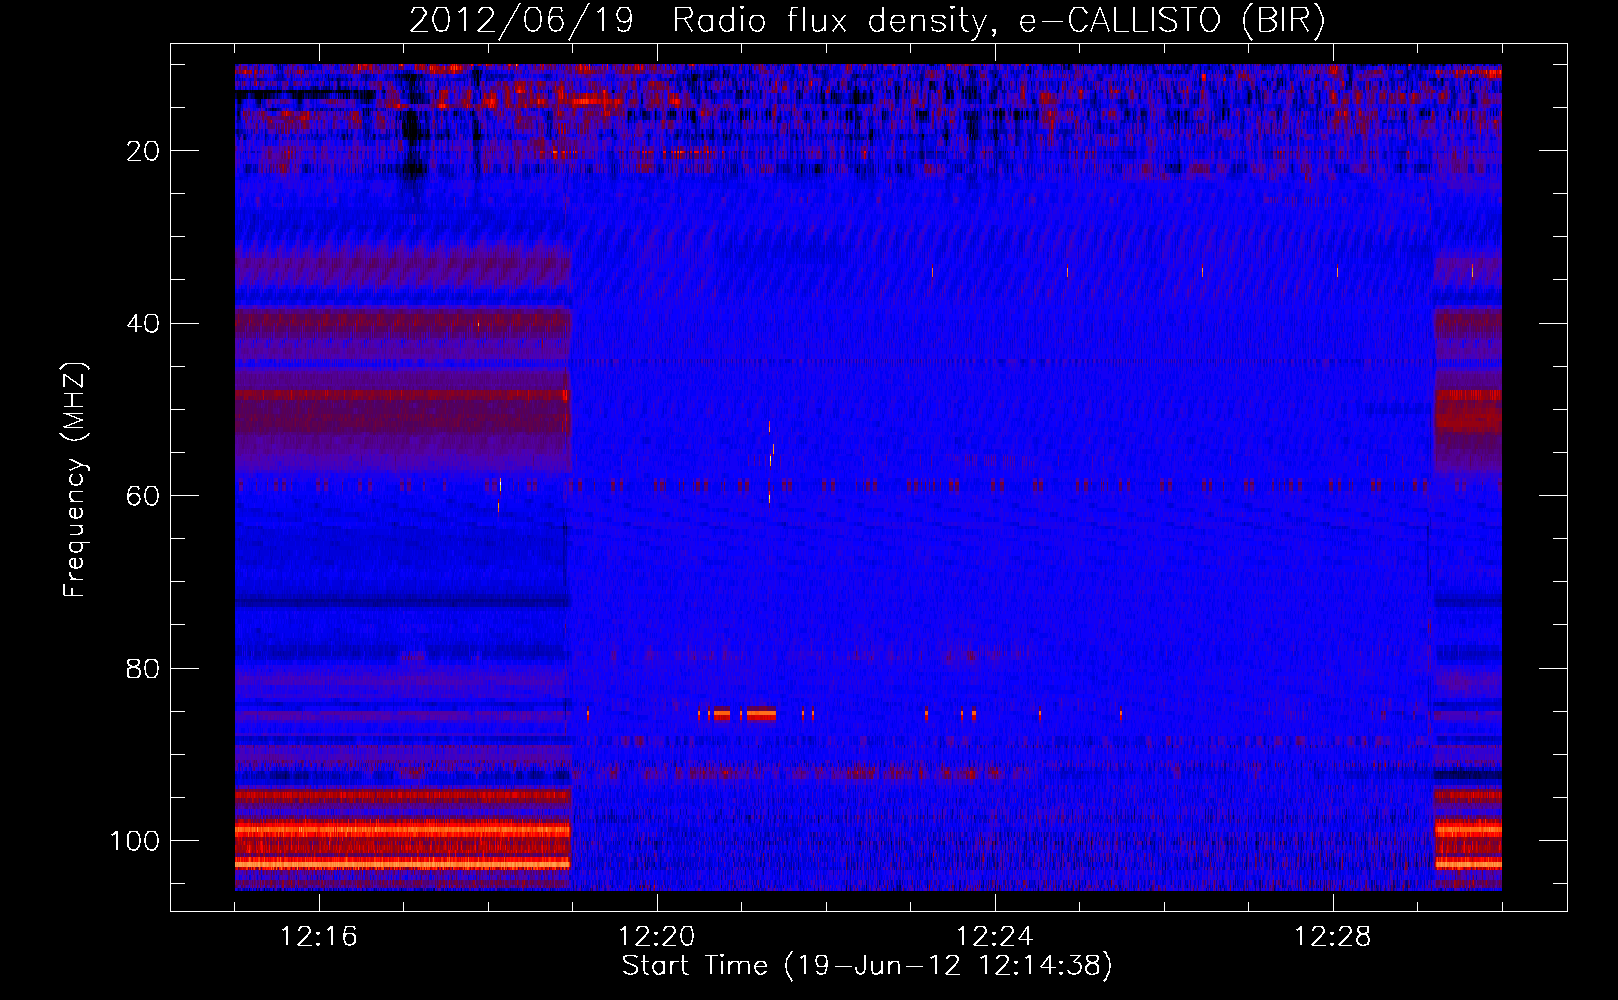1618x1000 pixels.
Task: Click the '12:20' time tick label
Action: (657, 937)
